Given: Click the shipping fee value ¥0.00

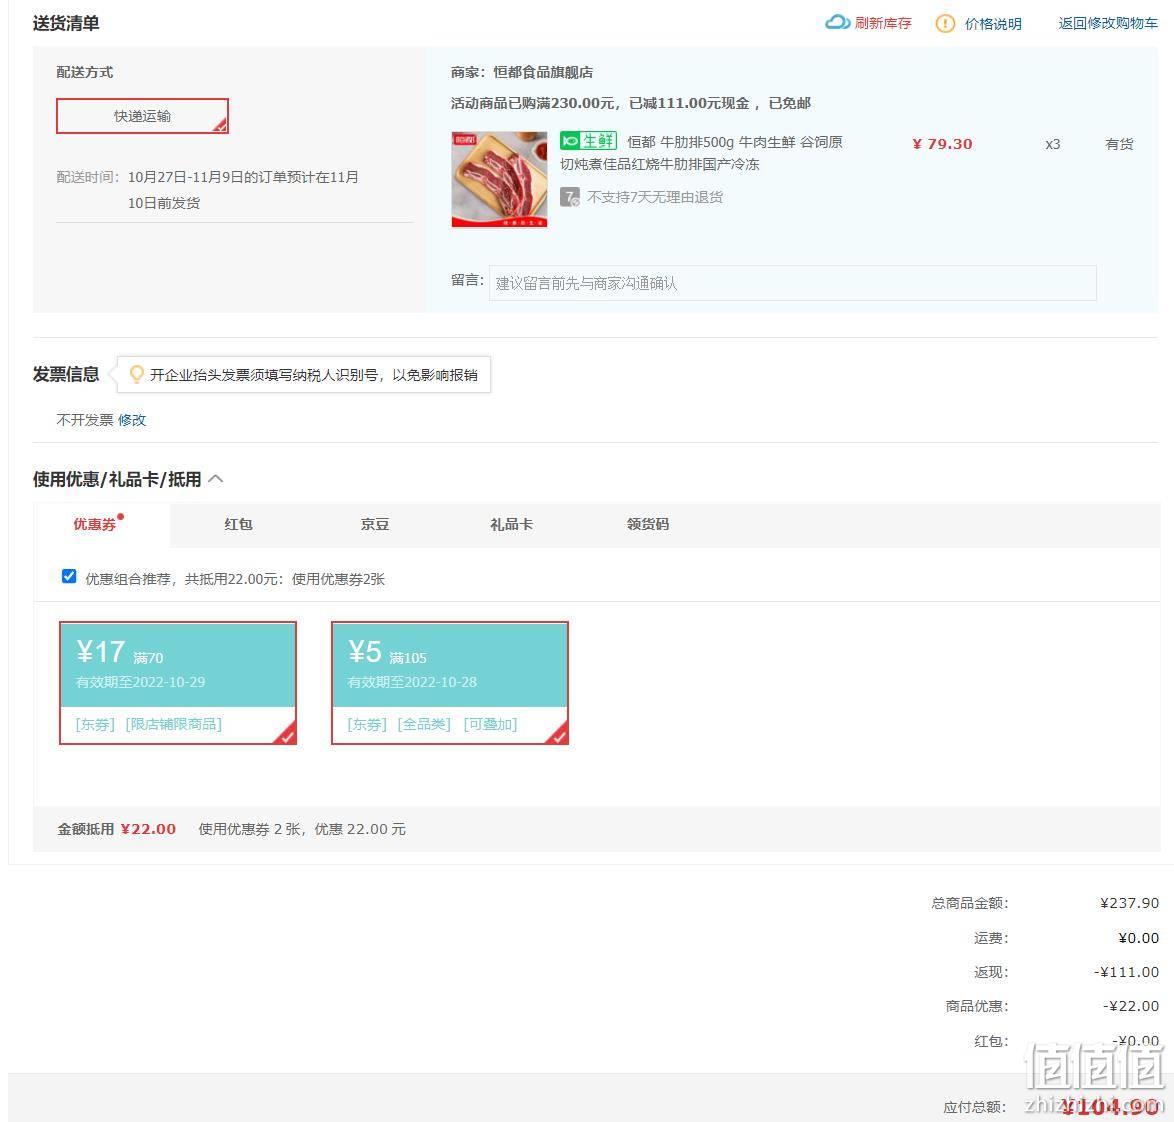Looking at the screenshot, I should (1138, 938).
